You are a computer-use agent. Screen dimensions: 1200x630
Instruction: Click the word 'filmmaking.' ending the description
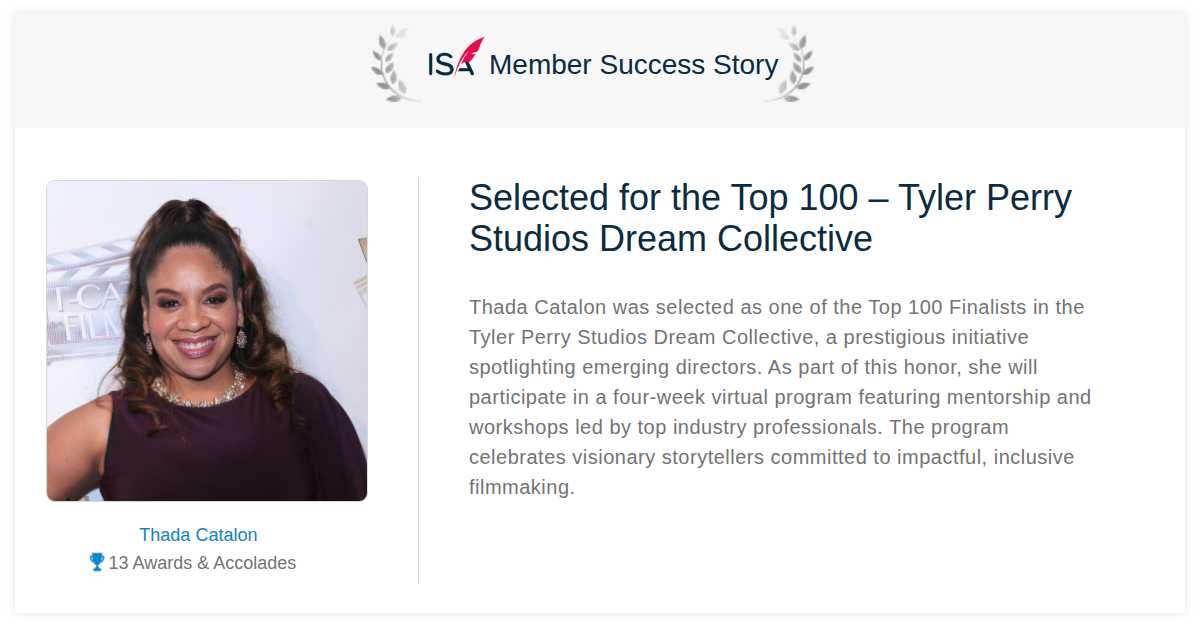pos(522,488)
